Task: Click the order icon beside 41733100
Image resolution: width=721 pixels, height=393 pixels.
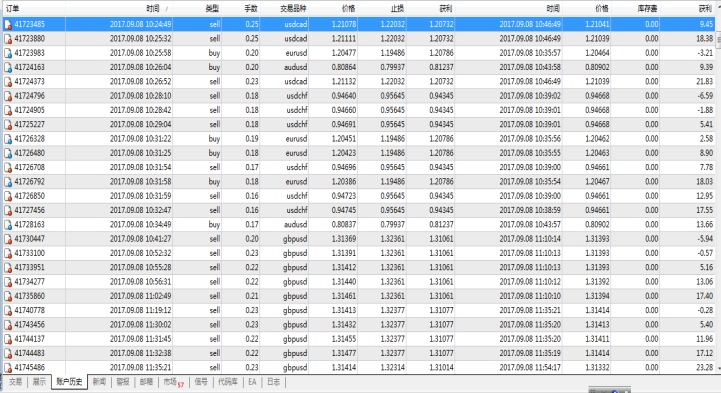Action: click(x=8, y=253)
